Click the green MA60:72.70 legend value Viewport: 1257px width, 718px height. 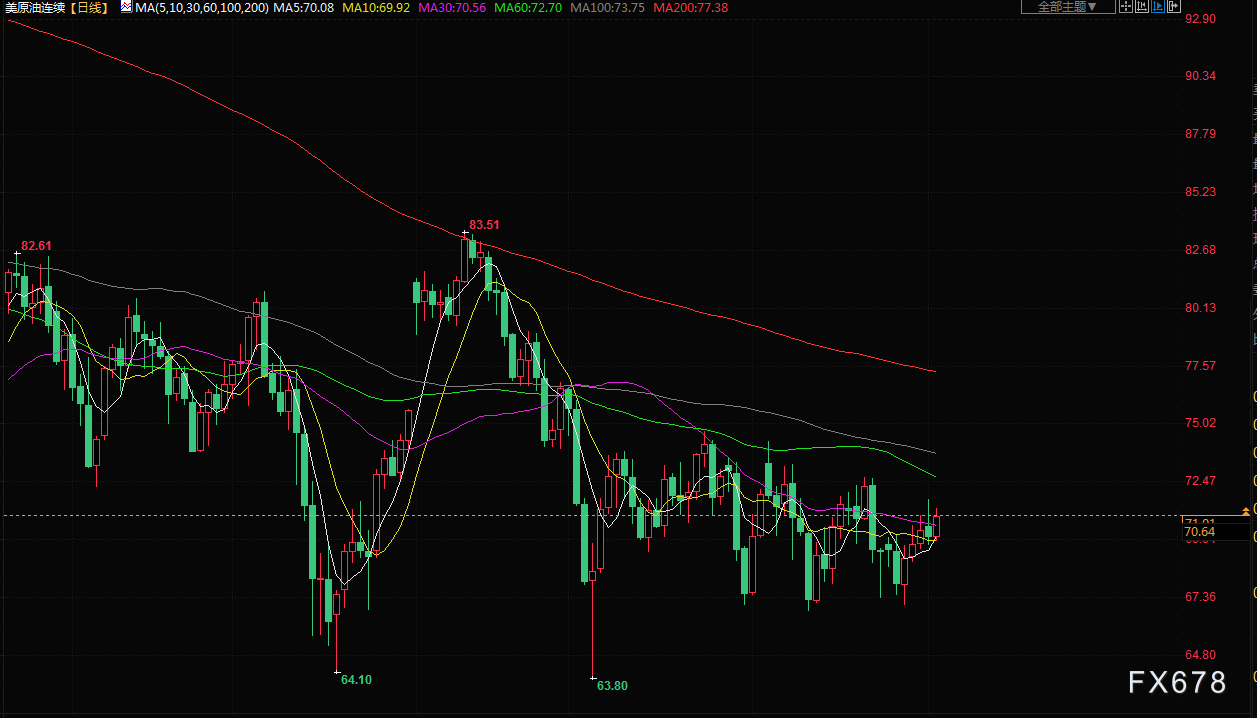click(x=527, y=8)
